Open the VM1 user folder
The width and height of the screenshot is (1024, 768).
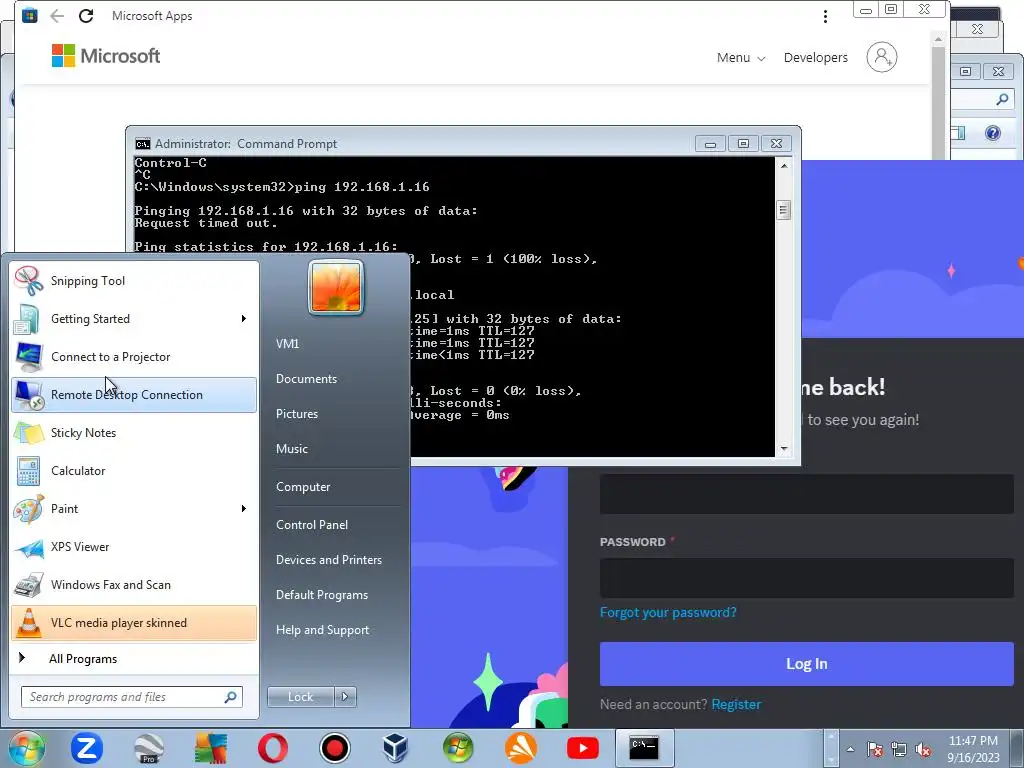(287, 344)
